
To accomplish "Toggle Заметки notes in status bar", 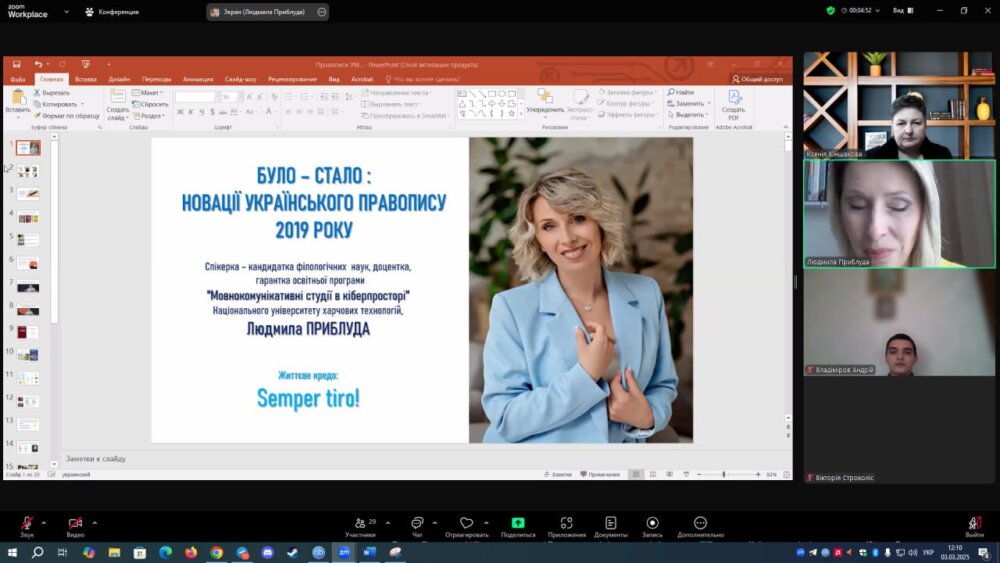I will pos(557,474).
